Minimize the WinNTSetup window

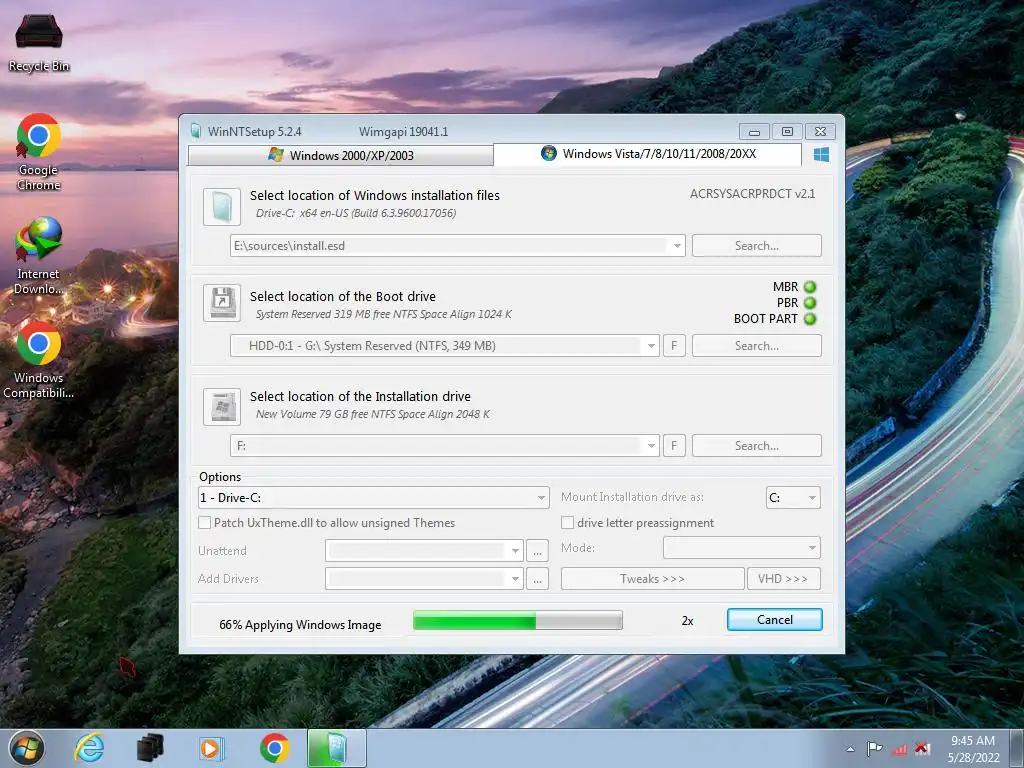(x=754, y=131)
